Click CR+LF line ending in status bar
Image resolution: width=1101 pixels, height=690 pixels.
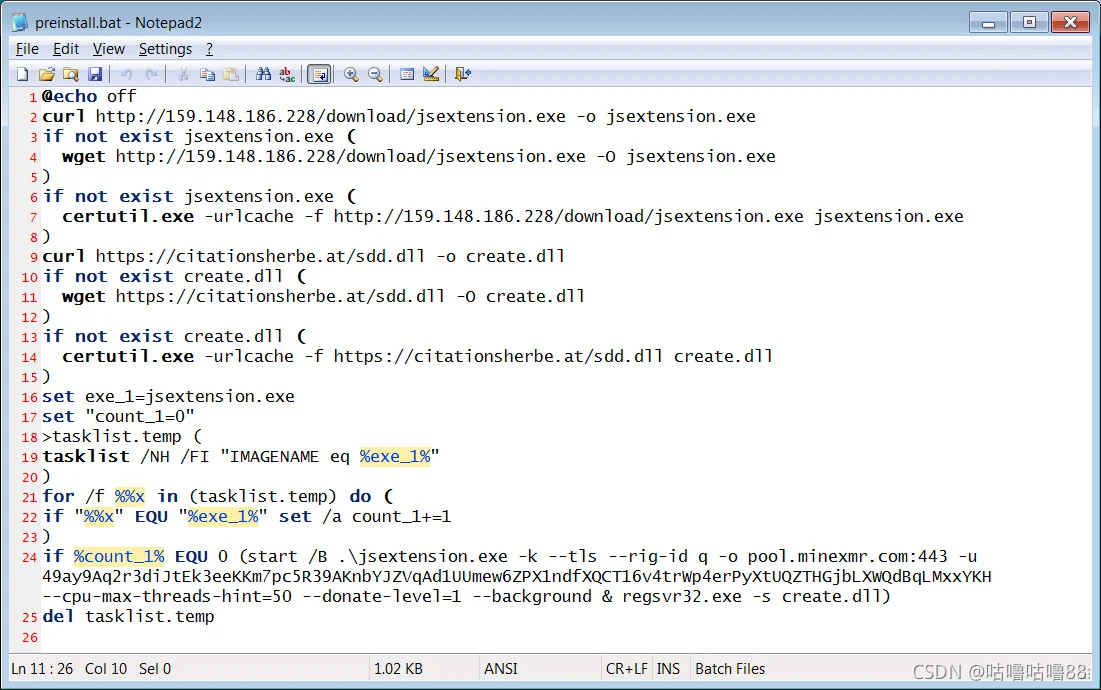[626, 669]
